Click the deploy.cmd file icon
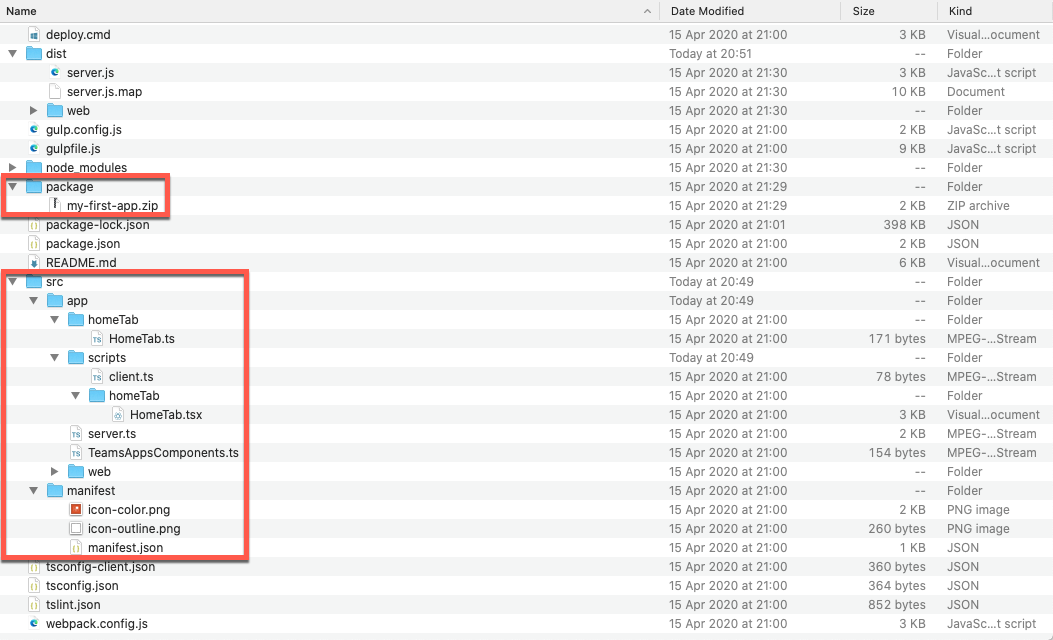The width and height of the screenshot is (1053, 640). pyautogui.click(x=34, y=35)
